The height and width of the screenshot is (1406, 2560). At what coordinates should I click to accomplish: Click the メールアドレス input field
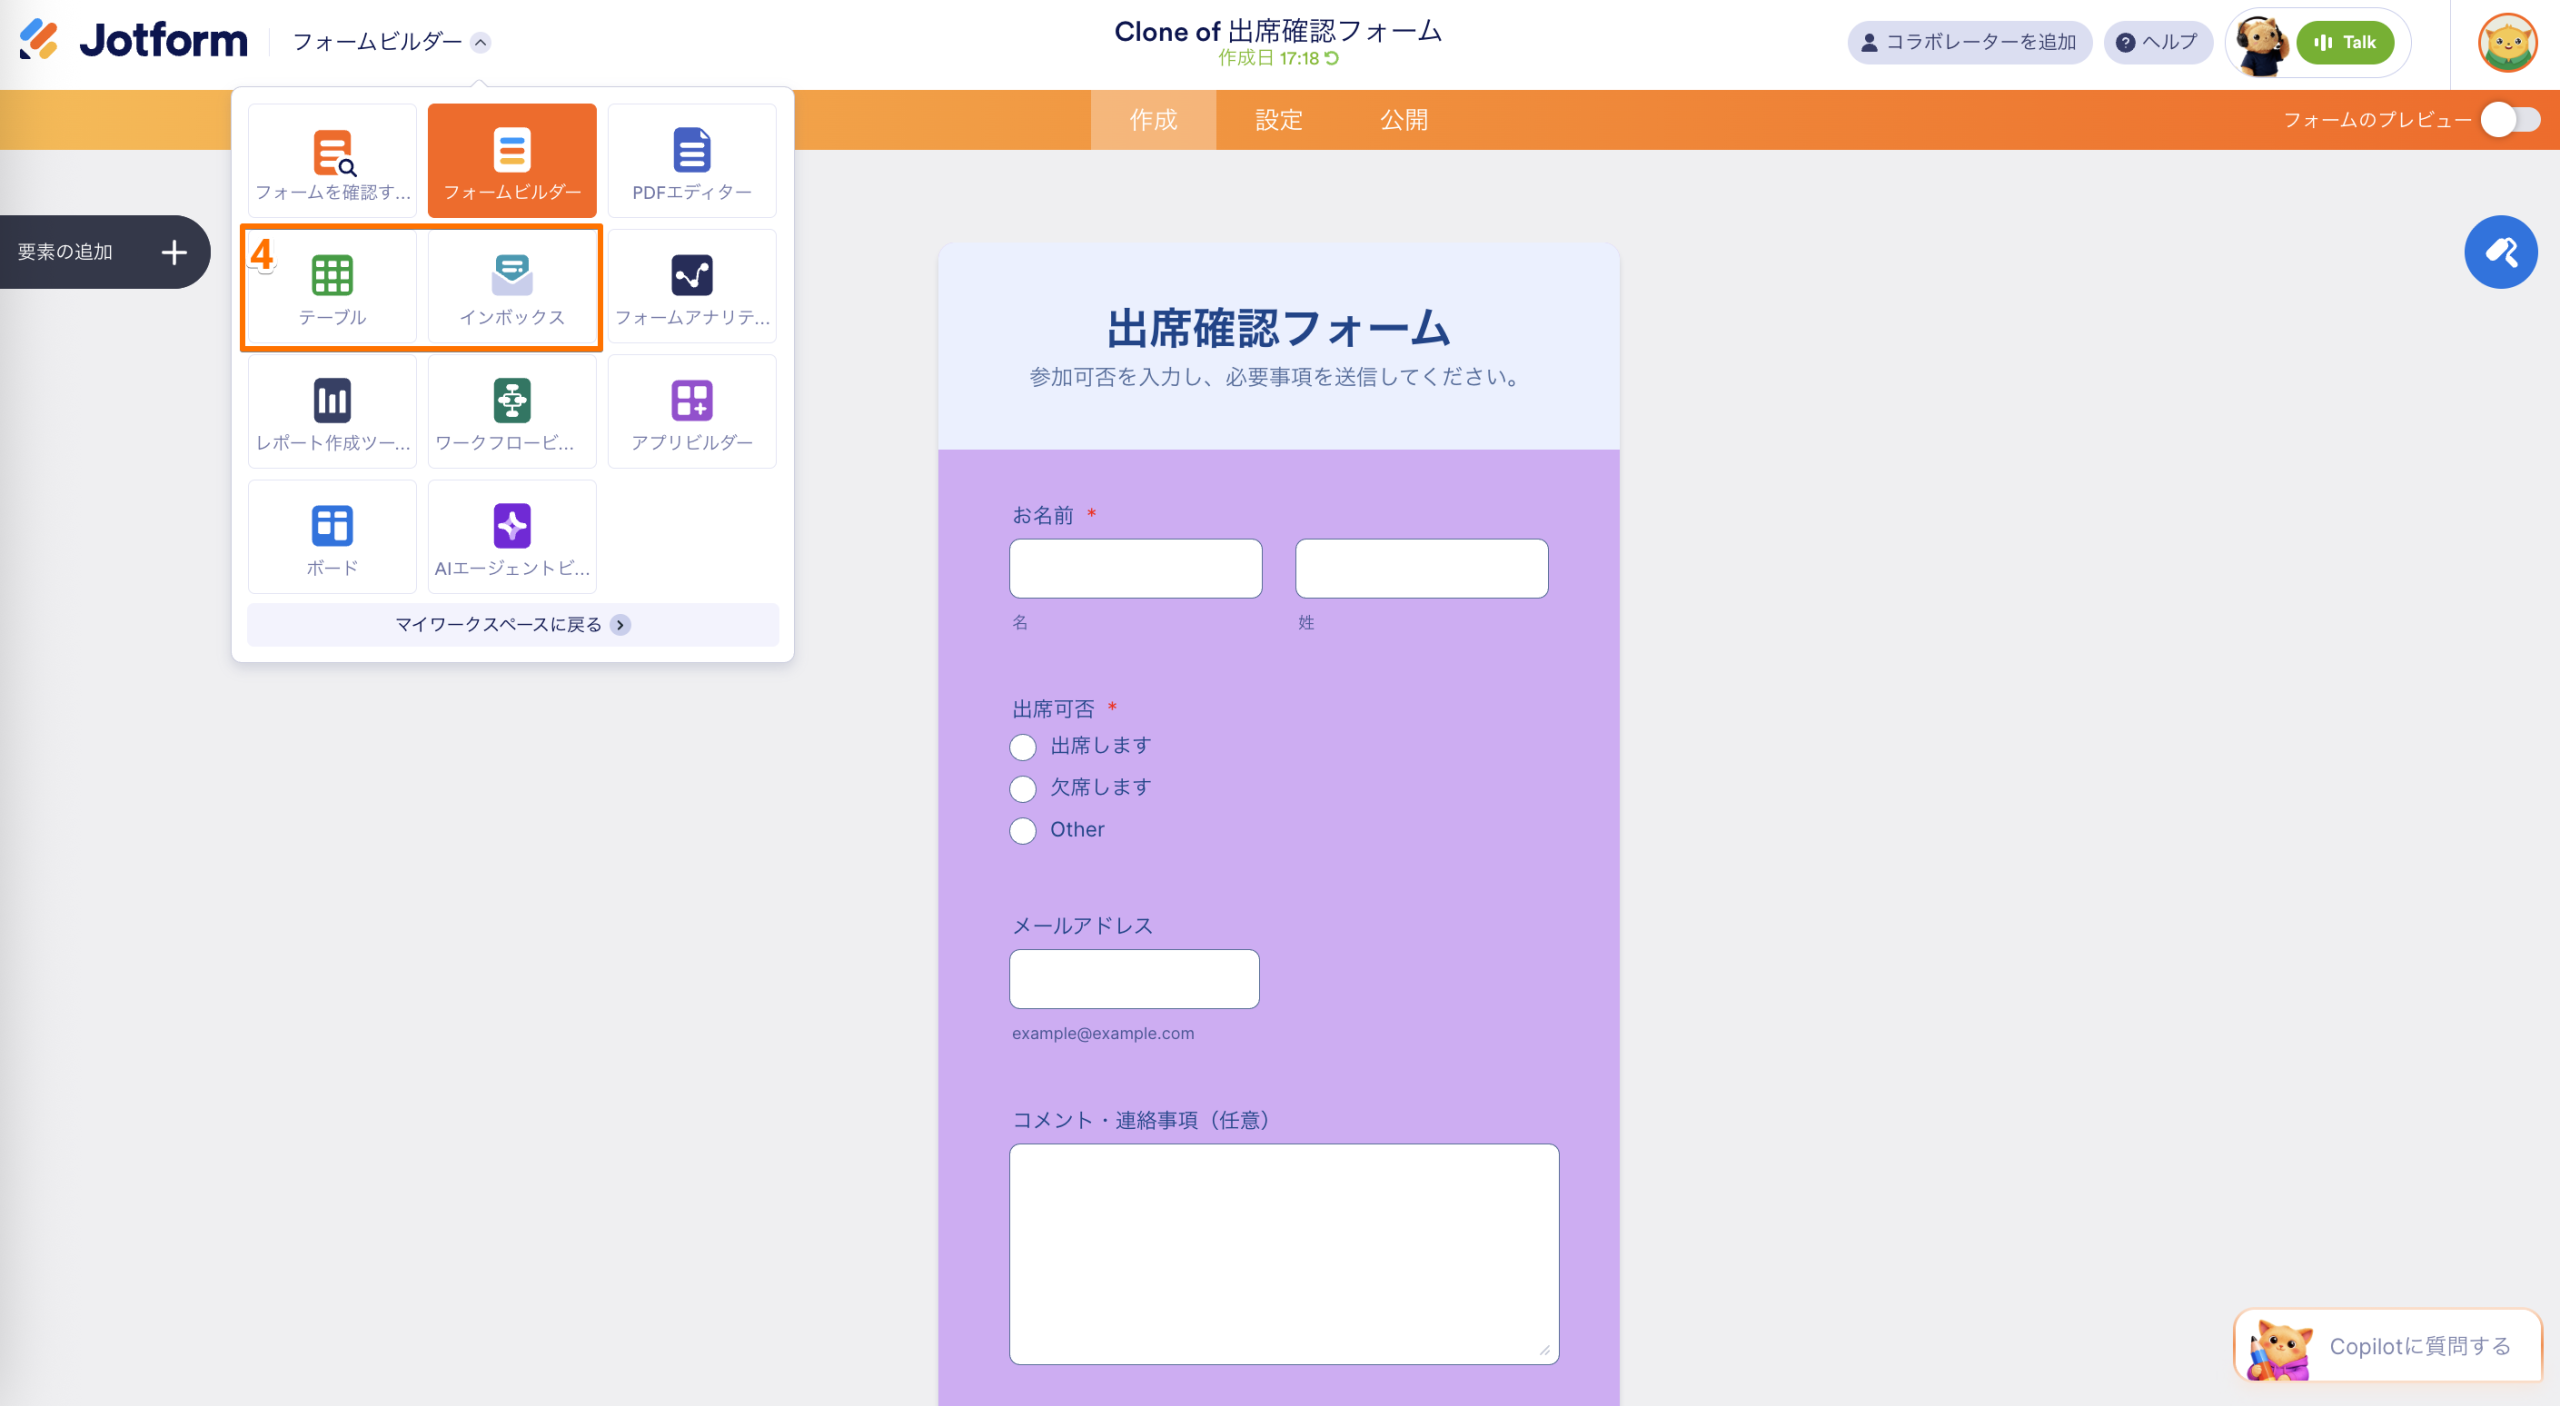tap(1134, 979)
